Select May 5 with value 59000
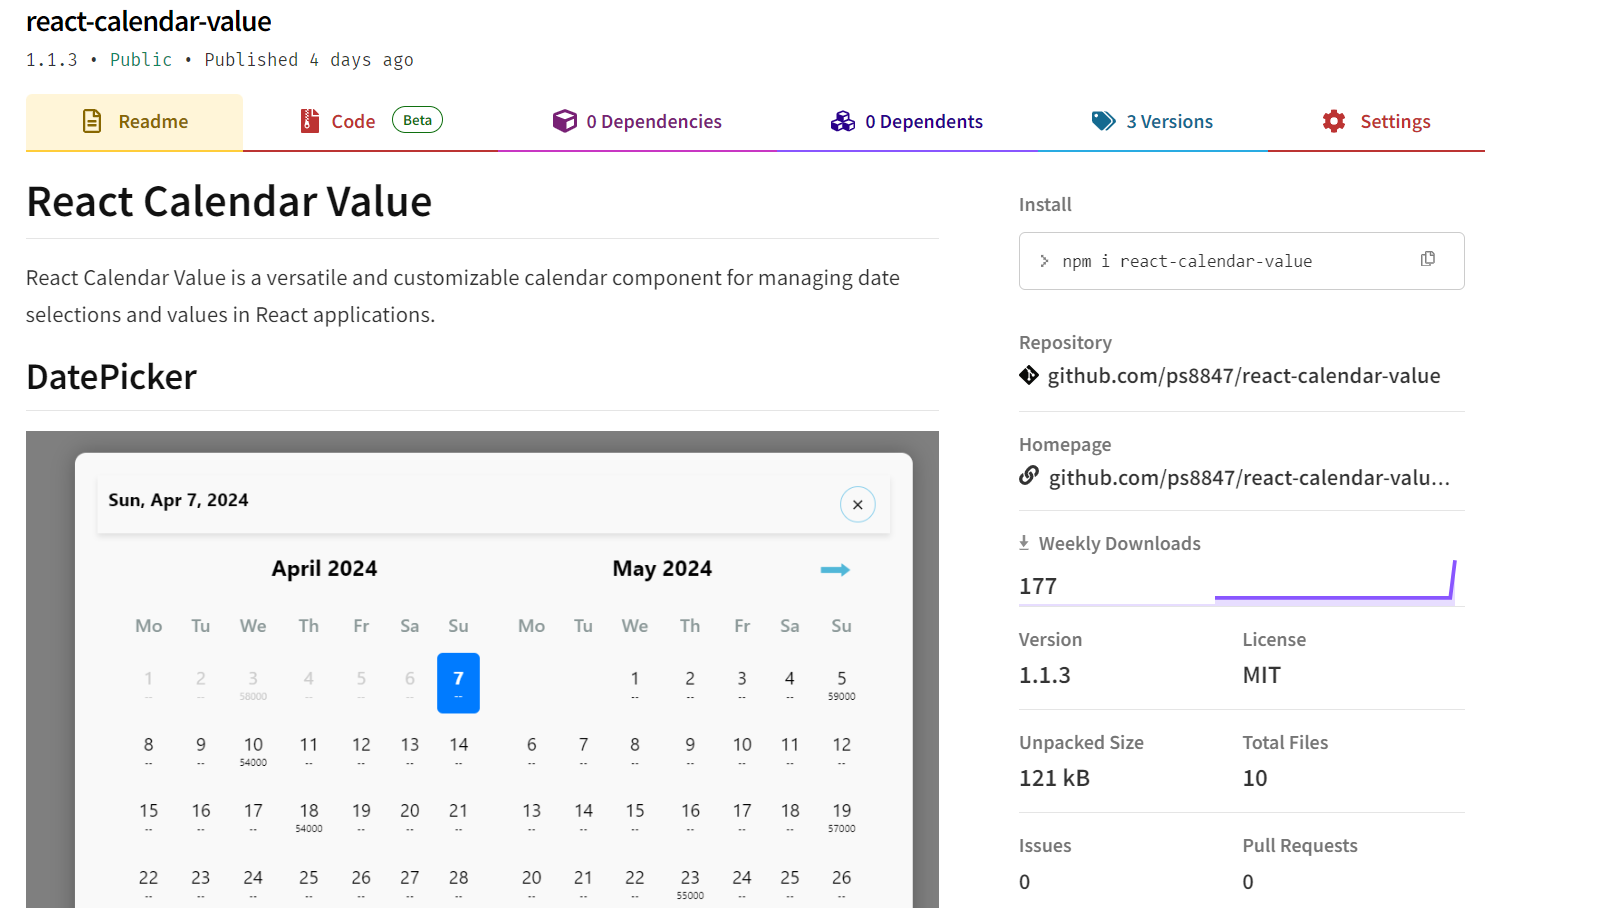This screenshot has height=908, width=1608. coord(841,684)
